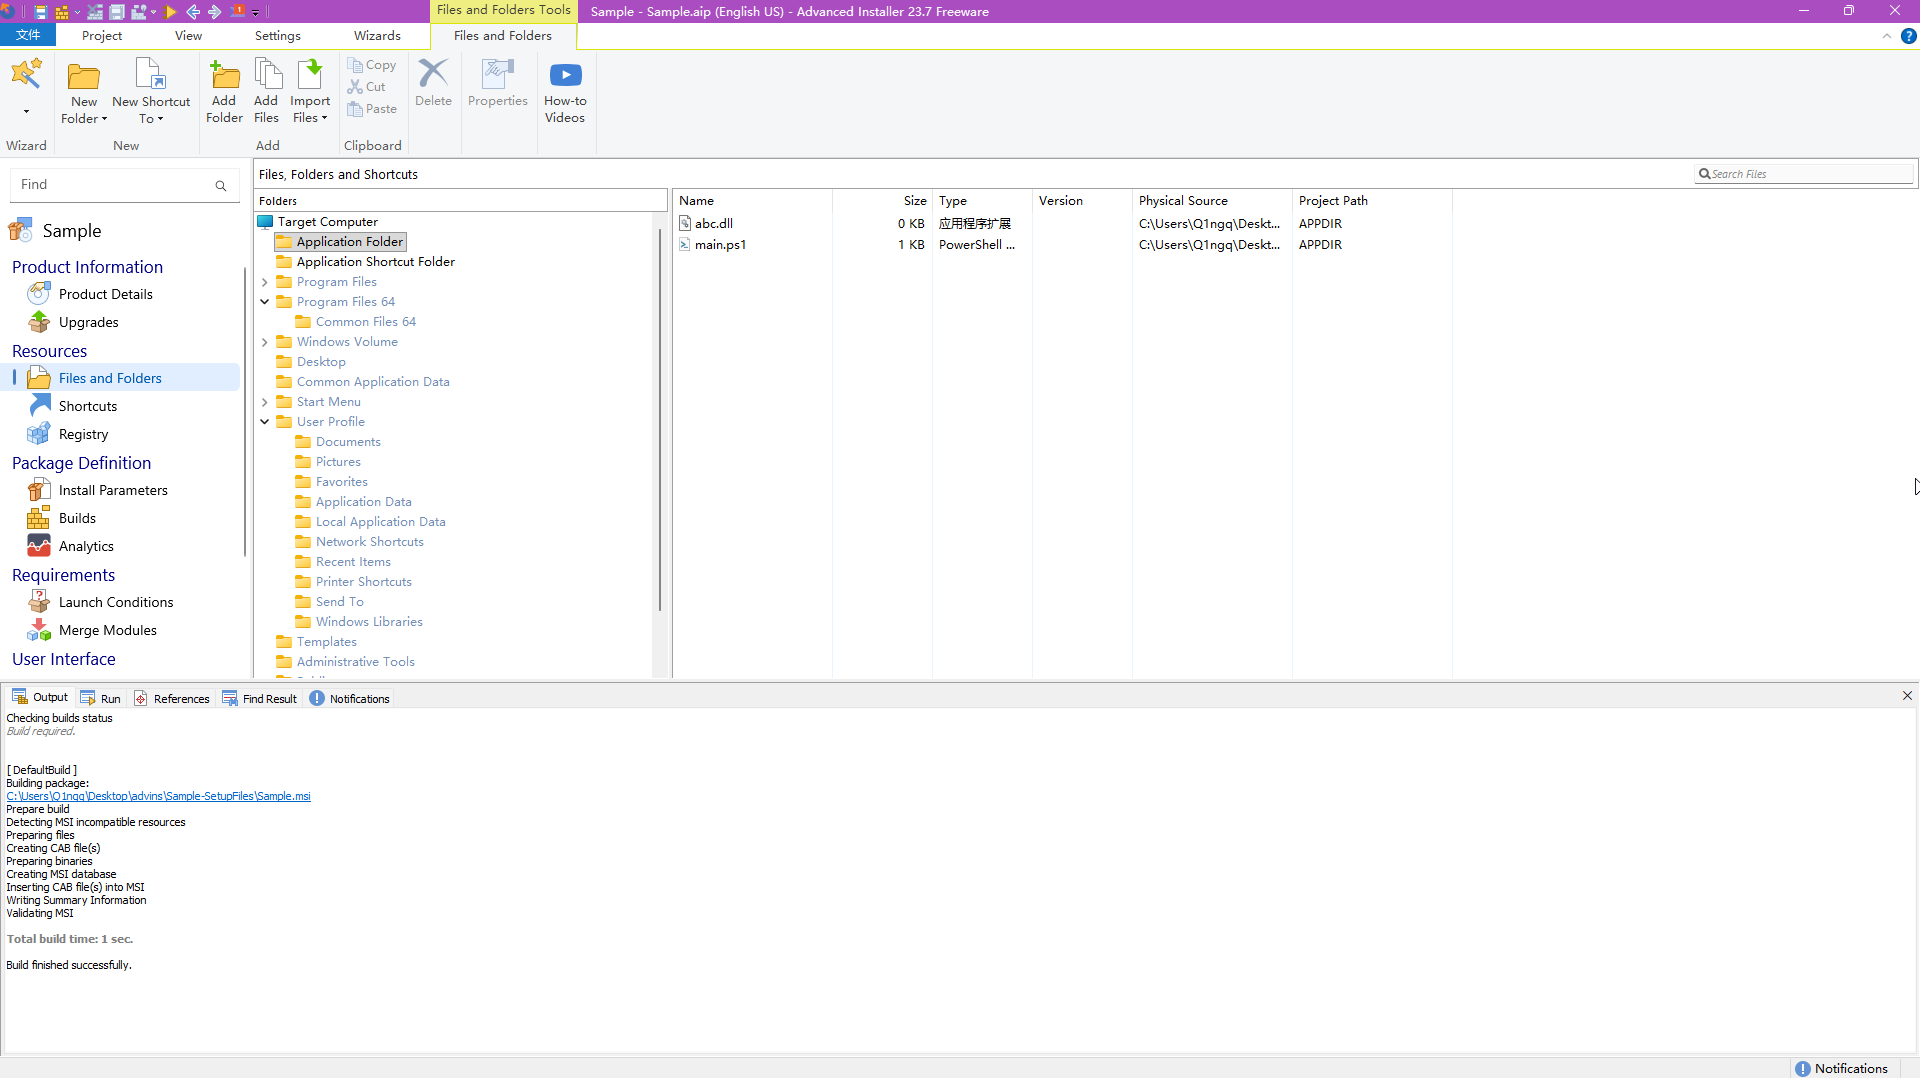Open the Builds page
This screenshot has height=1078, width=1920.
[77, 518]
